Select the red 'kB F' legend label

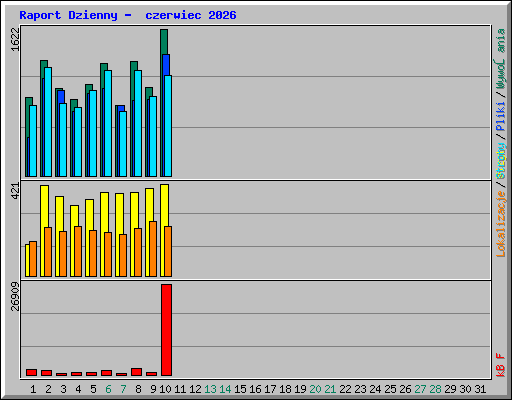[x=501, y=365]
